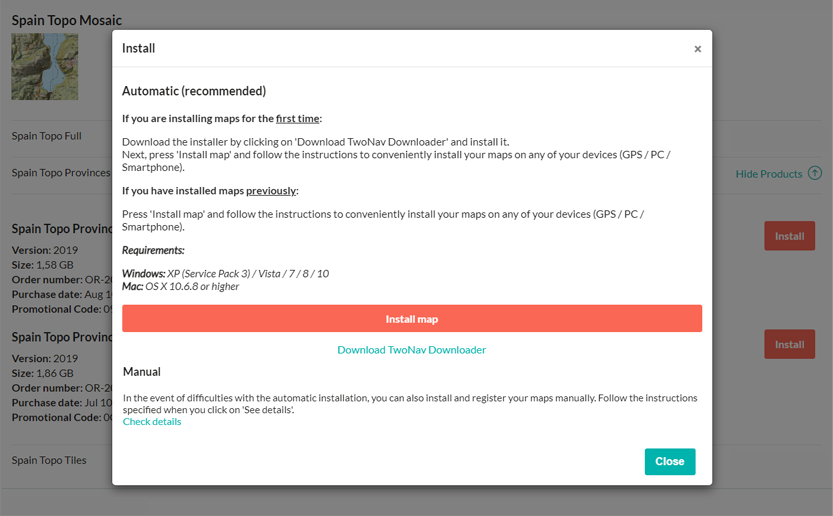Open the Download TwoNav Downloader link
Screen dimensions: 833x516
coord(412,350)
